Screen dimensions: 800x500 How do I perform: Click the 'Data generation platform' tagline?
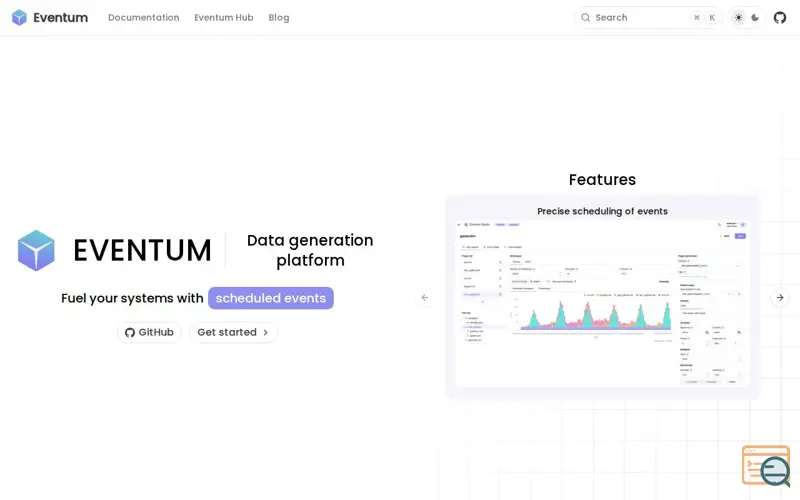(x=310, y=250)
